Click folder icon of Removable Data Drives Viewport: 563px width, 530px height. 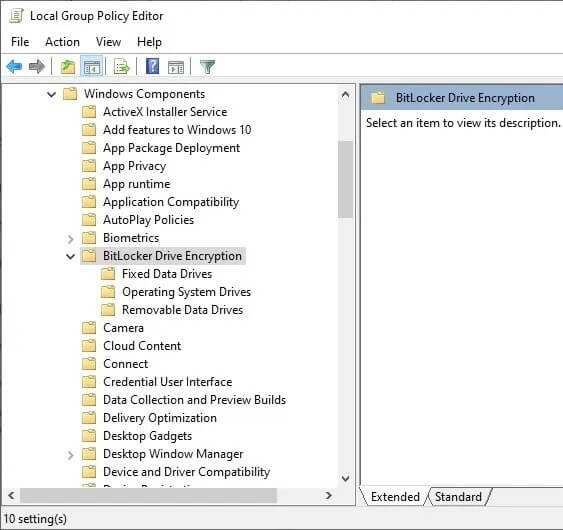tap(108, 310)
